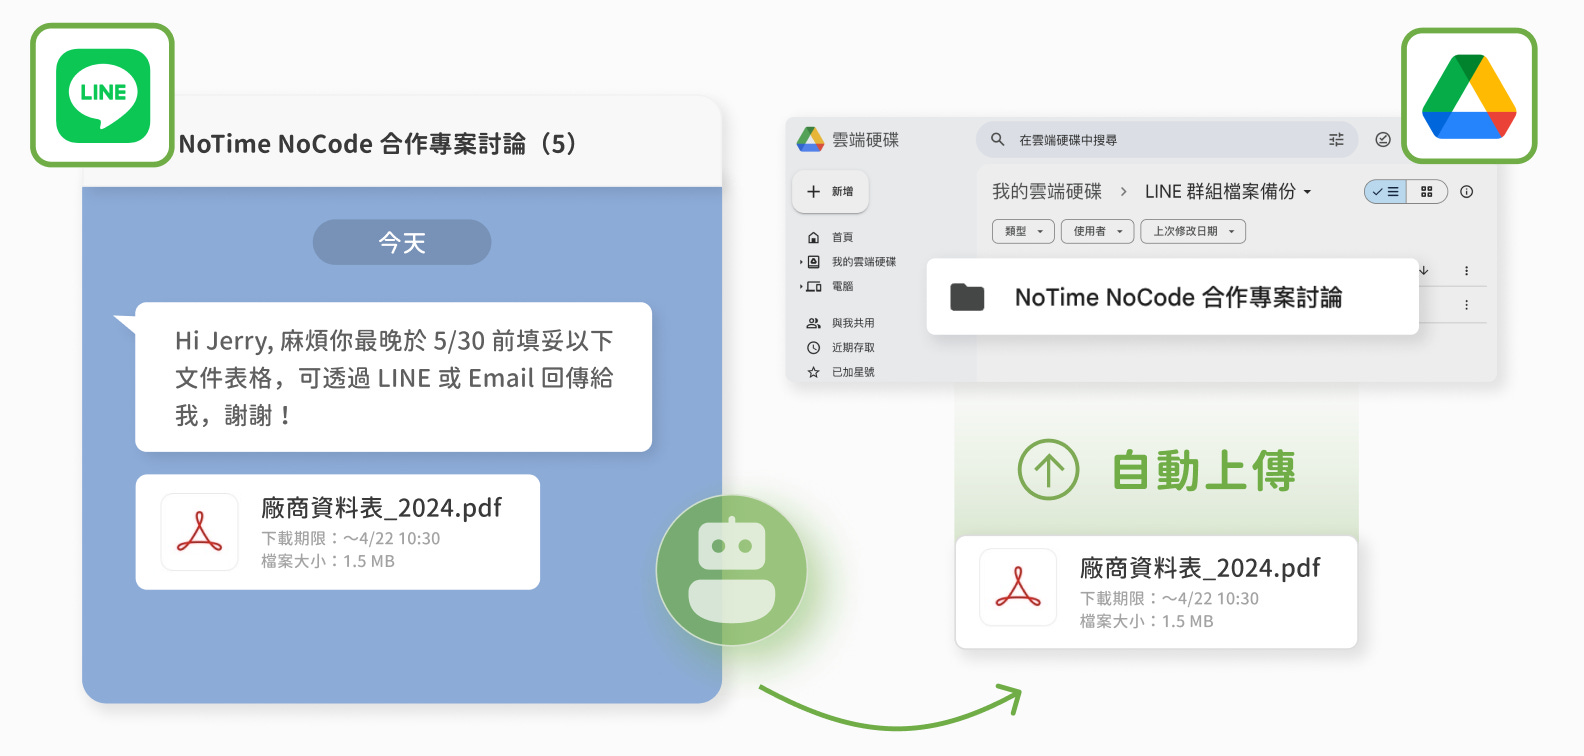Click the 新增 new button

tap(830, 192)
